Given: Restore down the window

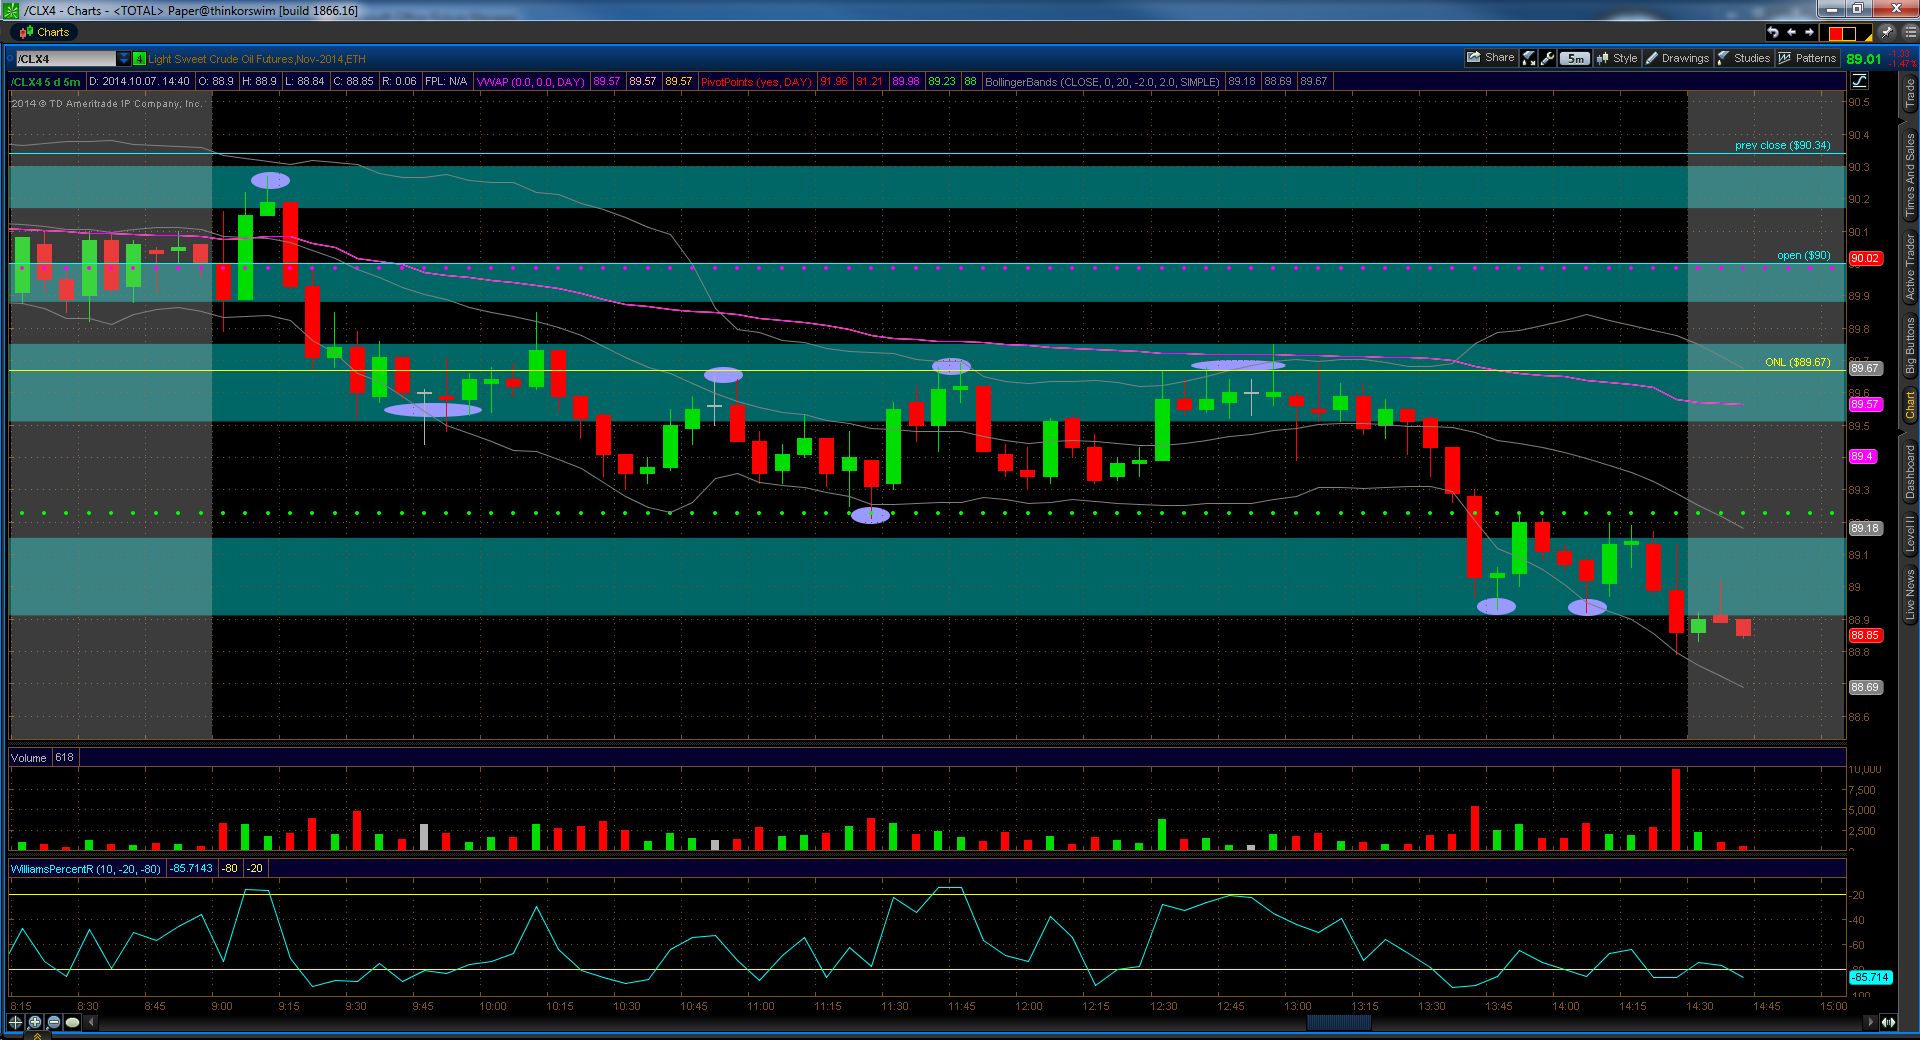Looking at the screenshot, I should point(1857,9).
